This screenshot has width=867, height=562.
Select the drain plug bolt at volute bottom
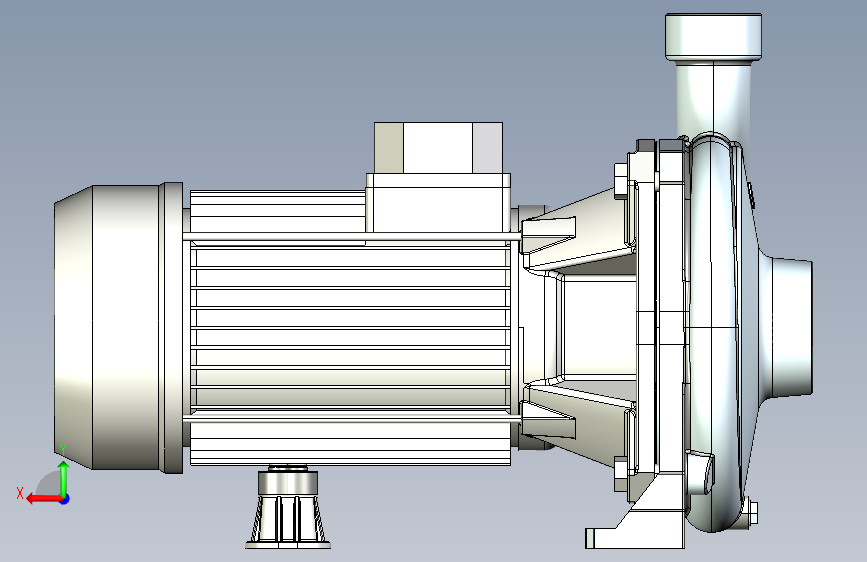point(751,513)
